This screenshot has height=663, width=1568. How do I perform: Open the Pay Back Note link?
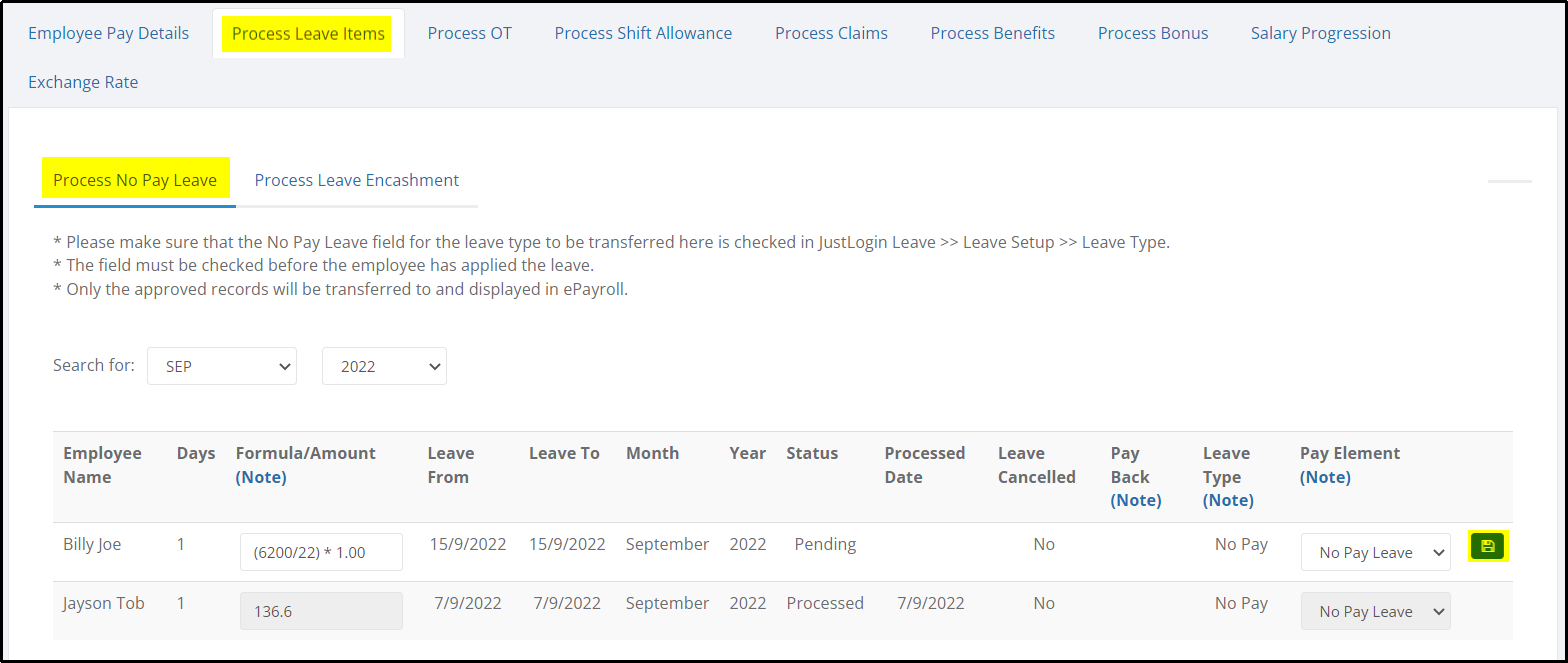[1136, 500]
